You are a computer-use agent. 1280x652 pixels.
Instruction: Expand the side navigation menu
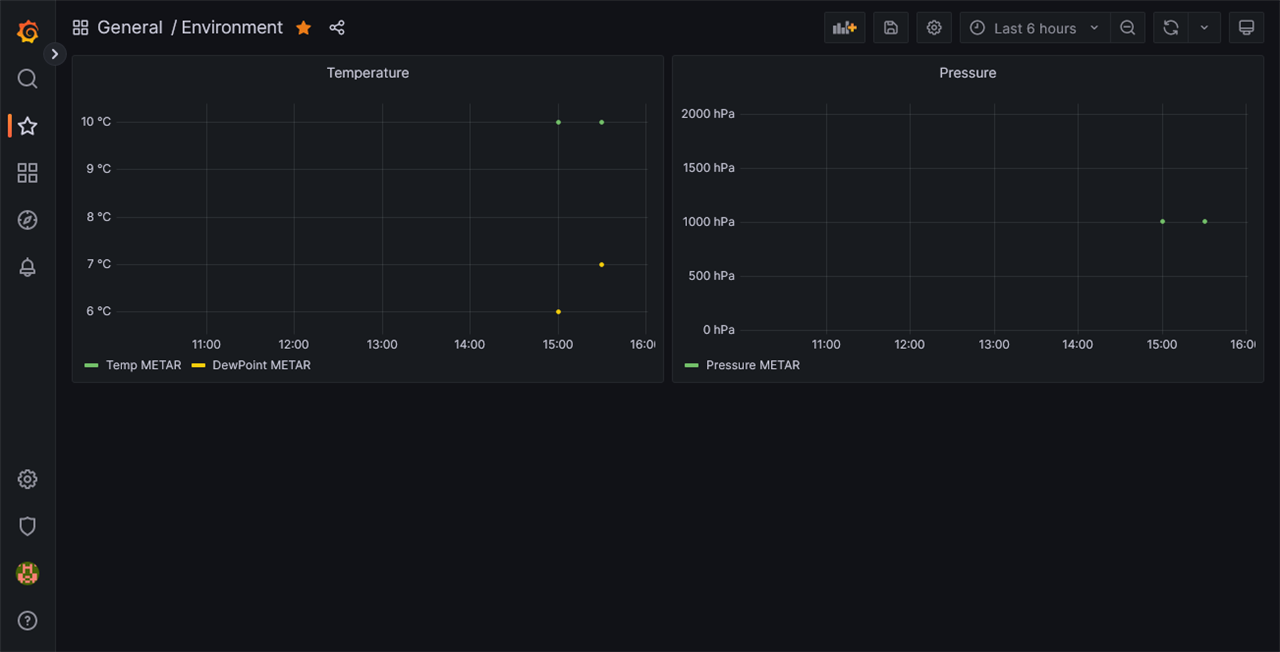(55, 54)
